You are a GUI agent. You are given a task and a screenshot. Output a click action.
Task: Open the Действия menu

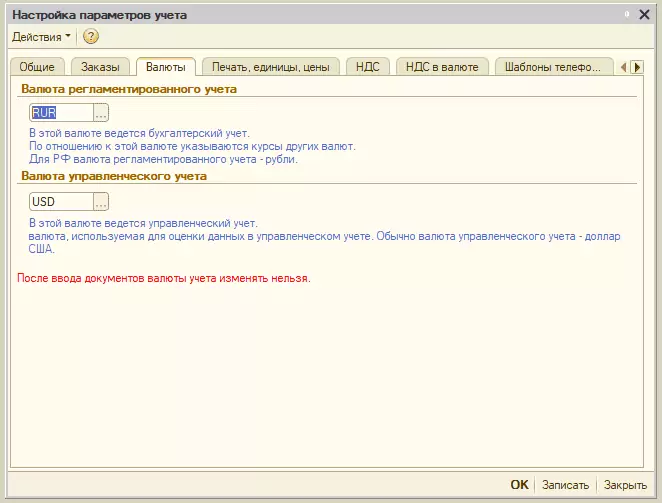tap(41, 37)
